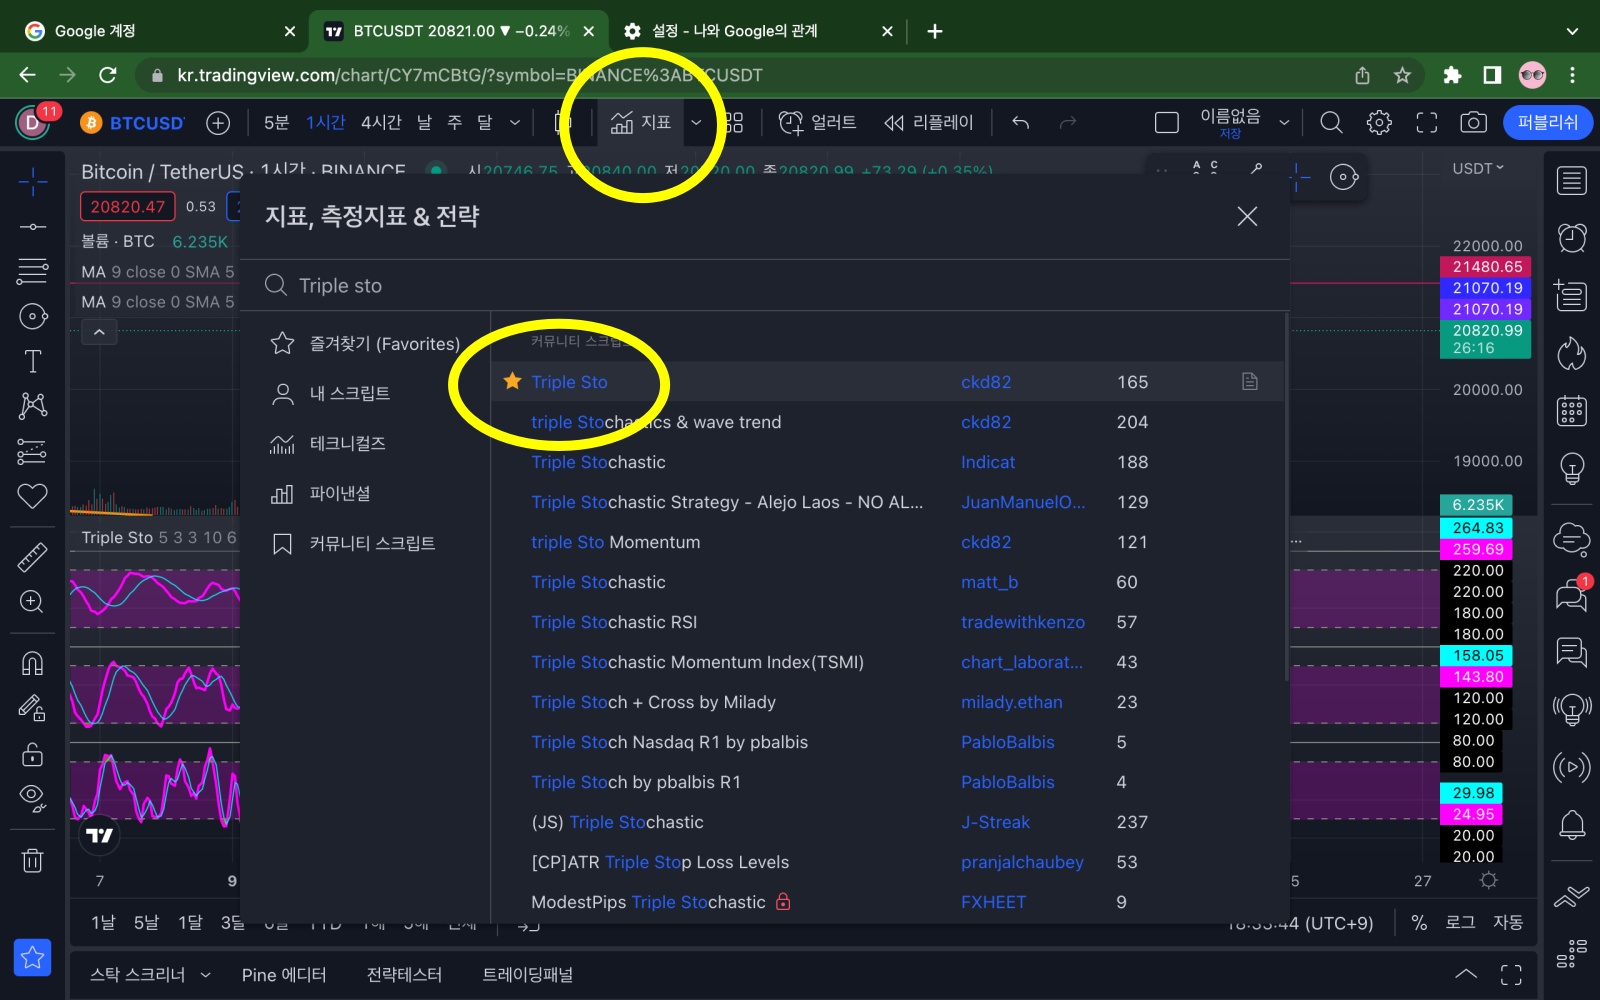Image resolution: width=1600 pixels, height=1000 pixels.
Task: Select the Text annotation tool
Action: pos(32,361)
